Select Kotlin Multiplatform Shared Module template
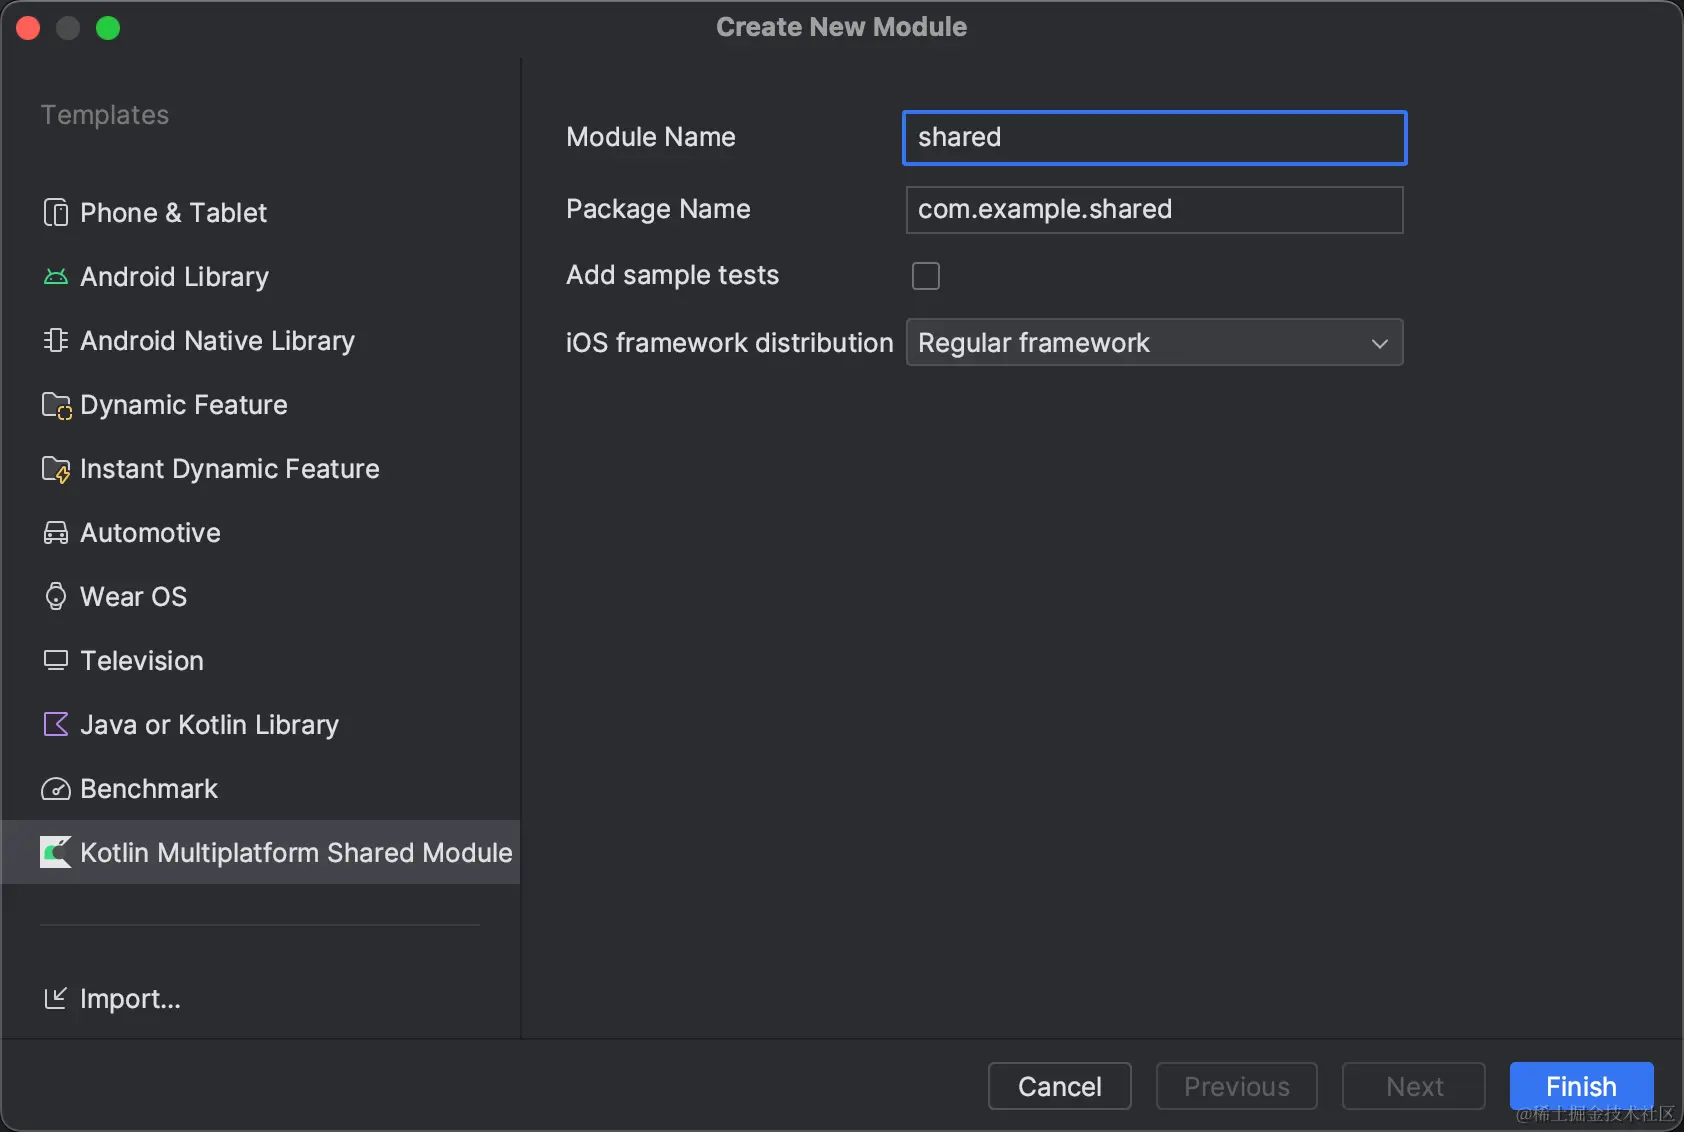 [295, 853]
